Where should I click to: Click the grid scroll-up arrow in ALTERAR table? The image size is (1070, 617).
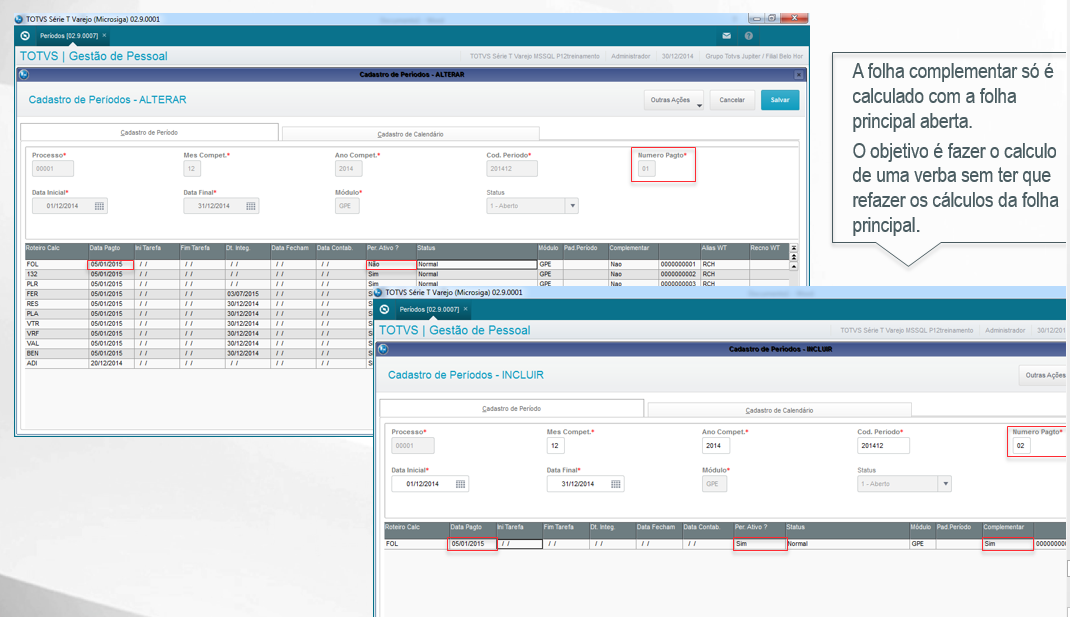[x=794, y=266]
